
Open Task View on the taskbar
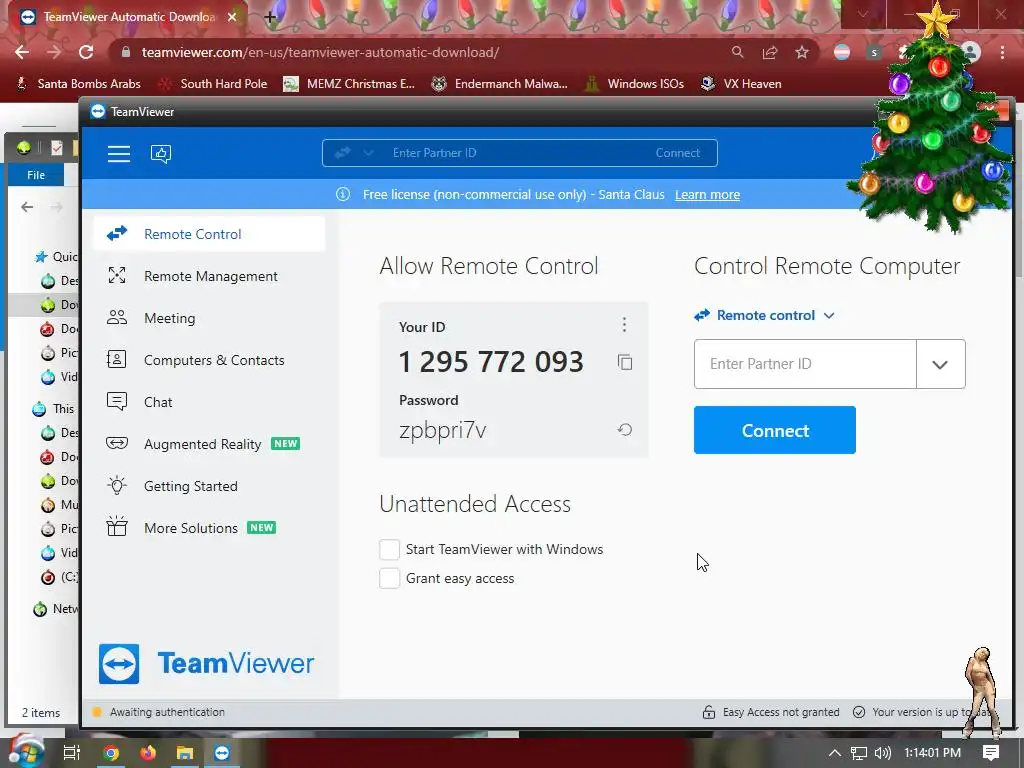72,753
